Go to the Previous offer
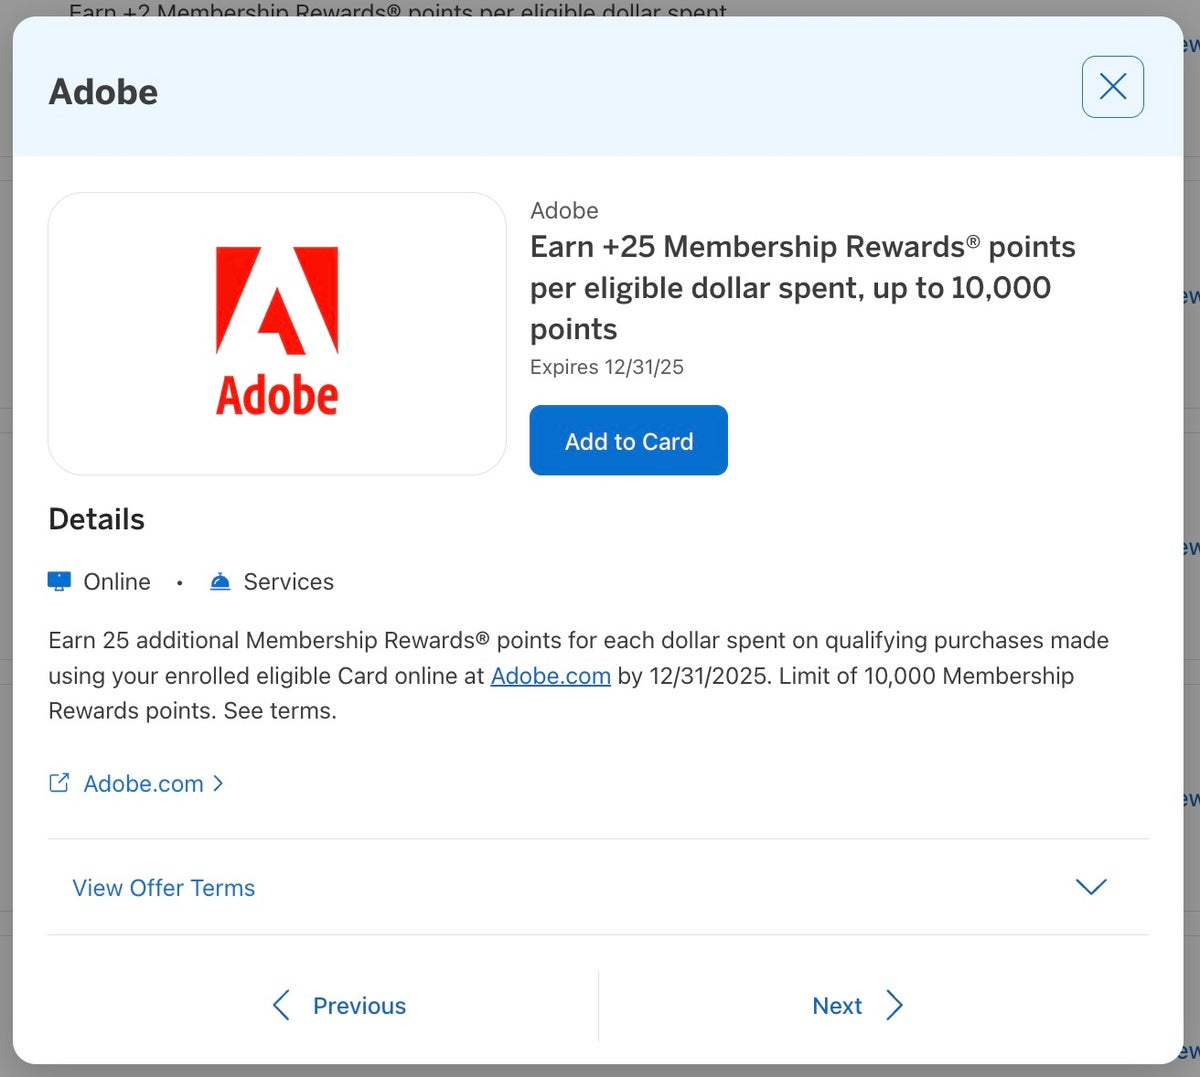The width and height of the screenshot is (1200, 1077). point(359,1006)
